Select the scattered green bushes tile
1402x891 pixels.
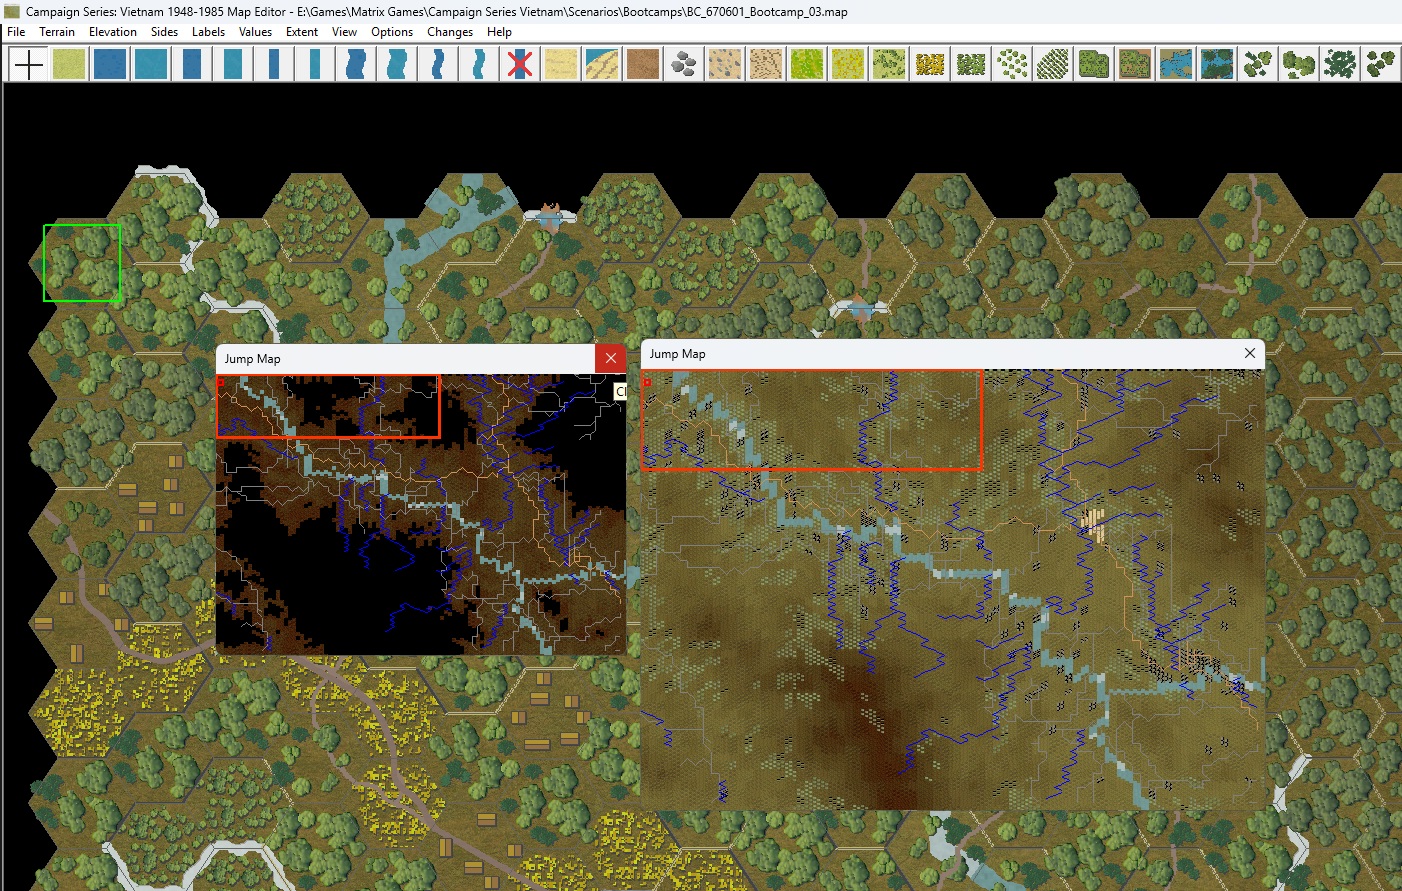tap(1012, 64)
